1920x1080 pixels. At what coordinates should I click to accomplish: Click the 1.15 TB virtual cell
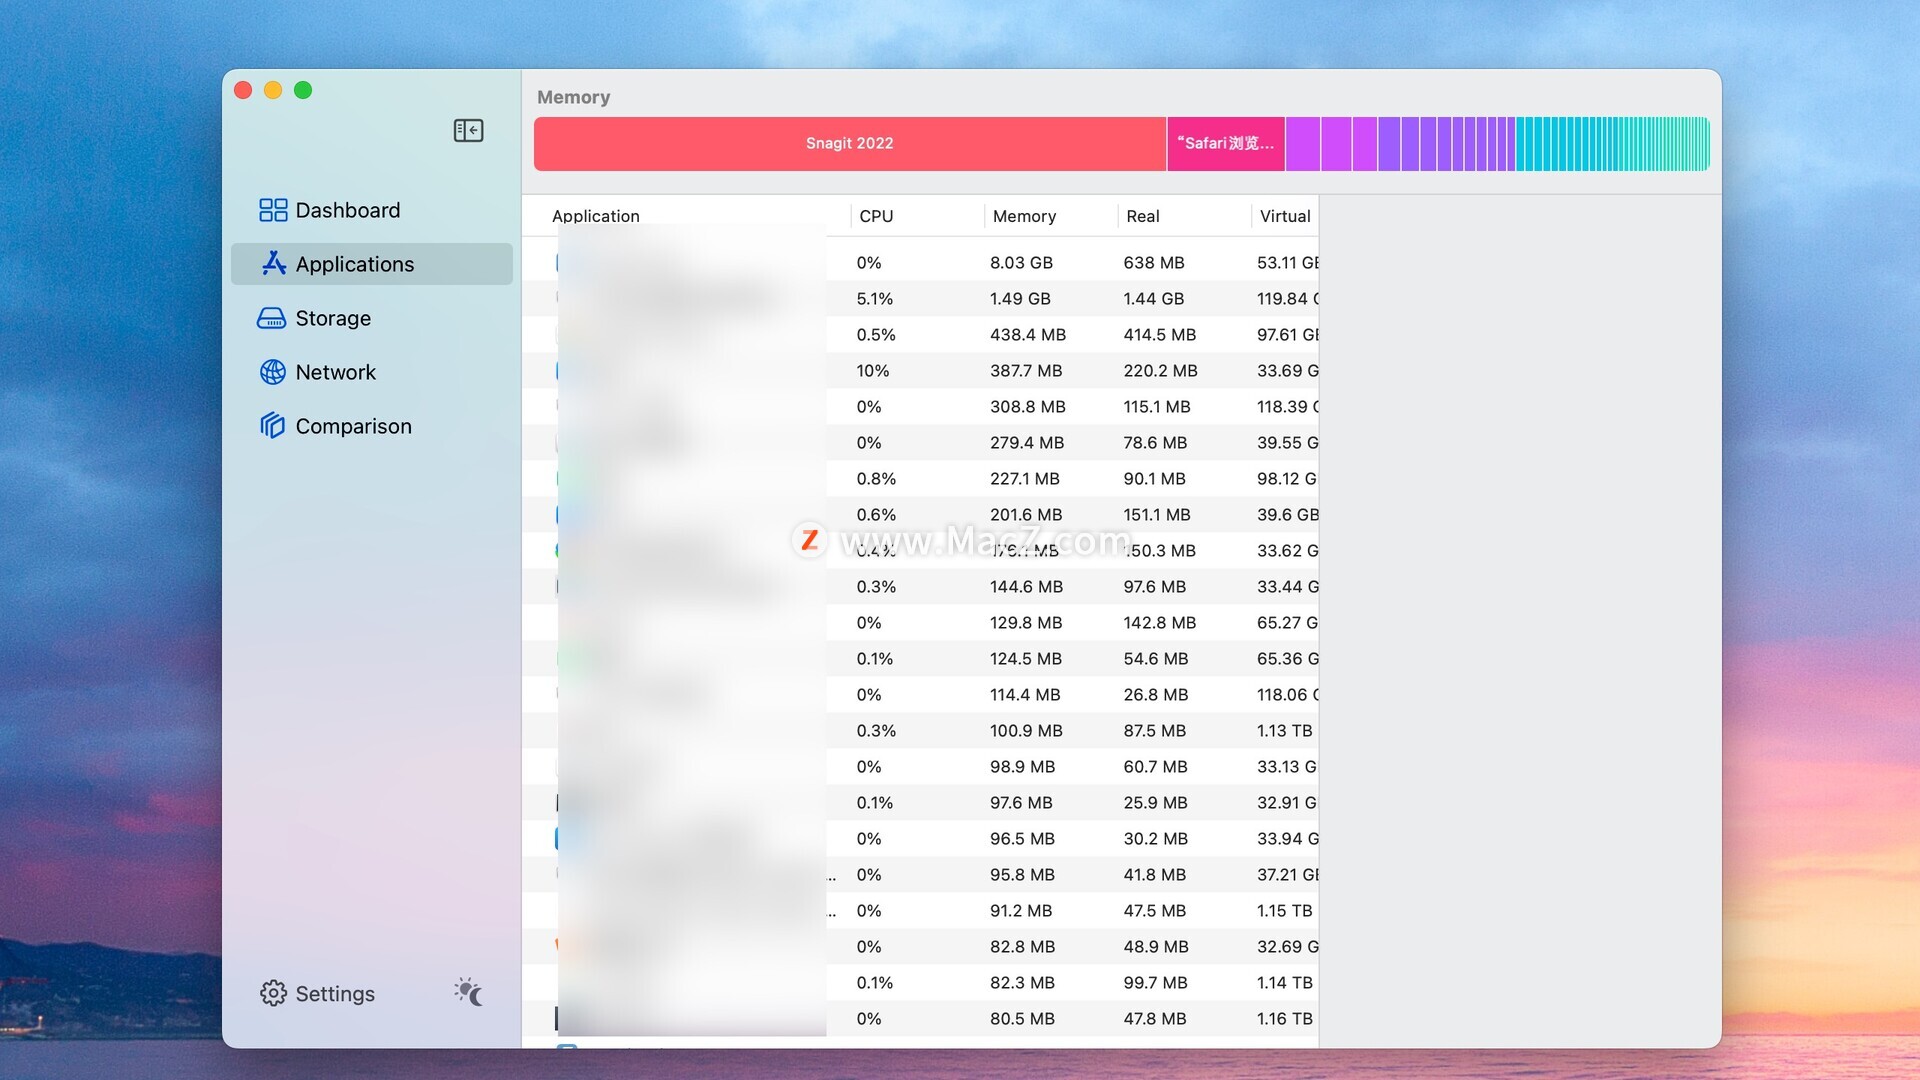pos(1284,911)
